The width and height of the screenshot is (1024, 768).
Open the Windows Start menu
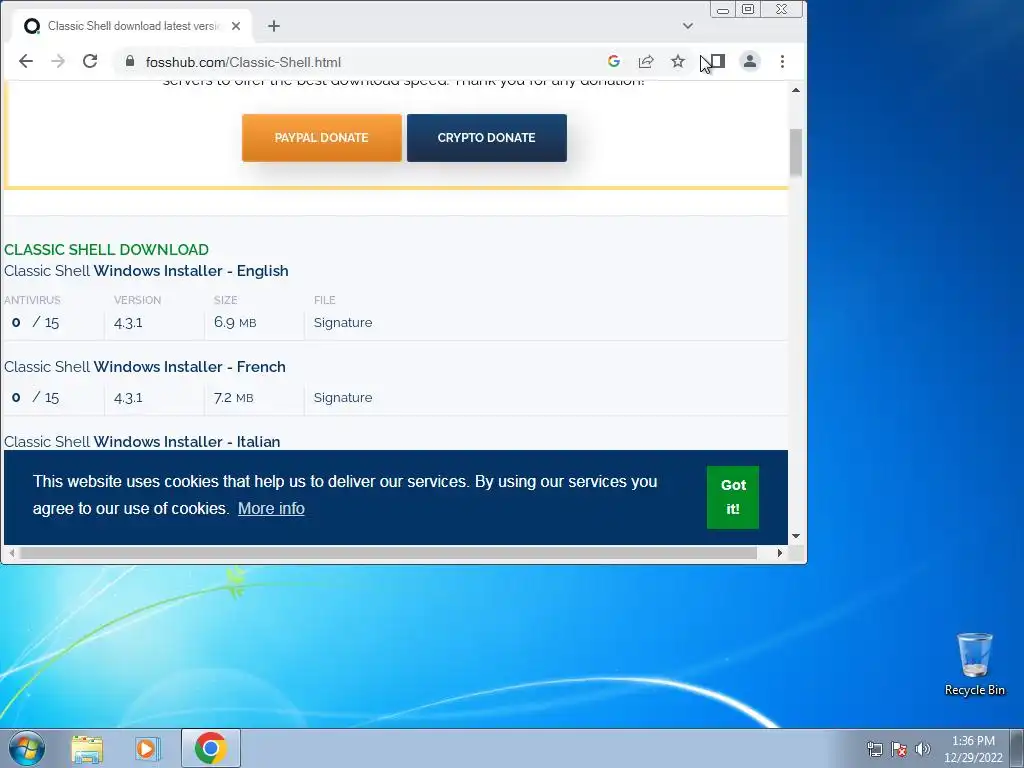coord(27,748)
